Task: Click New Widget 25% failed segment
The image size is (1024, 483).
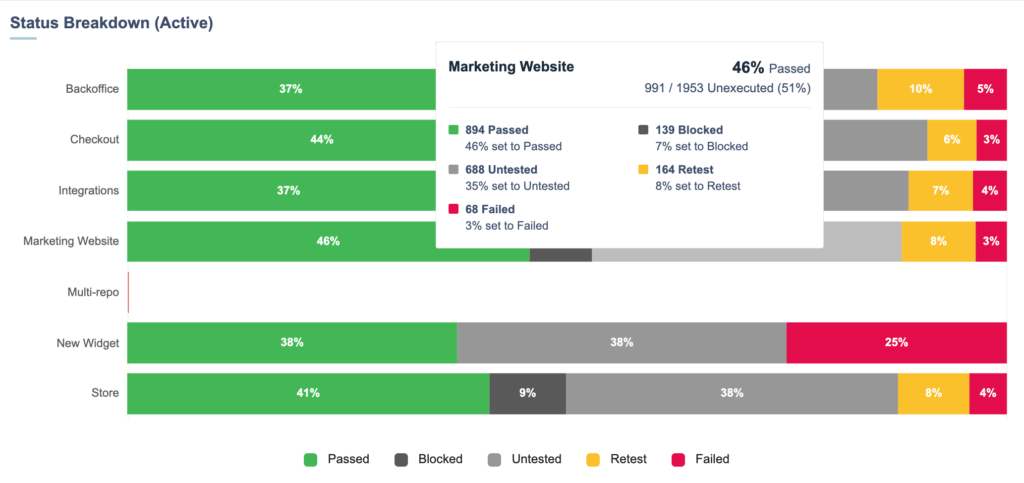Action: coord(896,342)
